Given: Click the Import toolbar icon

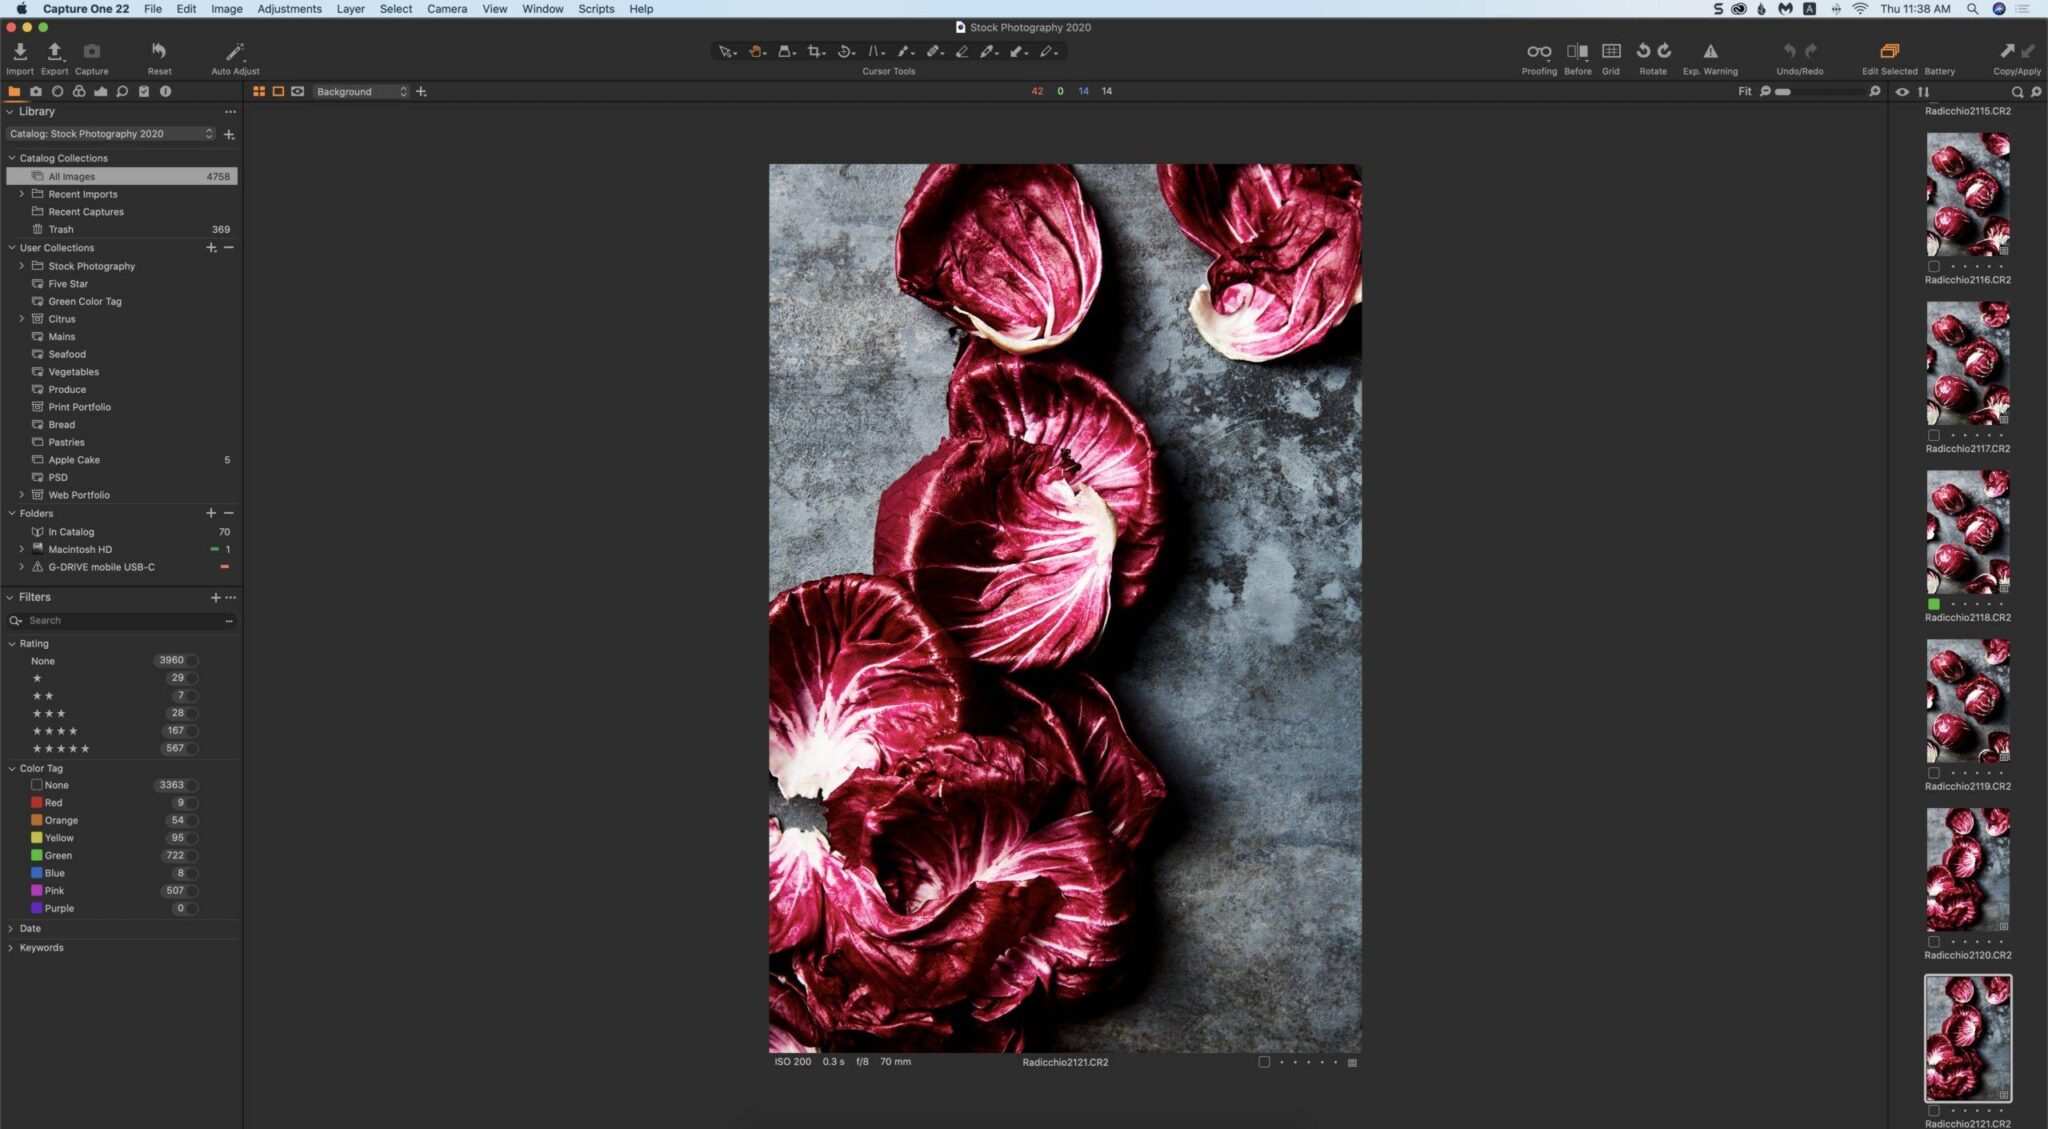Looking at the screenshot, I should [x=19, y=51].
